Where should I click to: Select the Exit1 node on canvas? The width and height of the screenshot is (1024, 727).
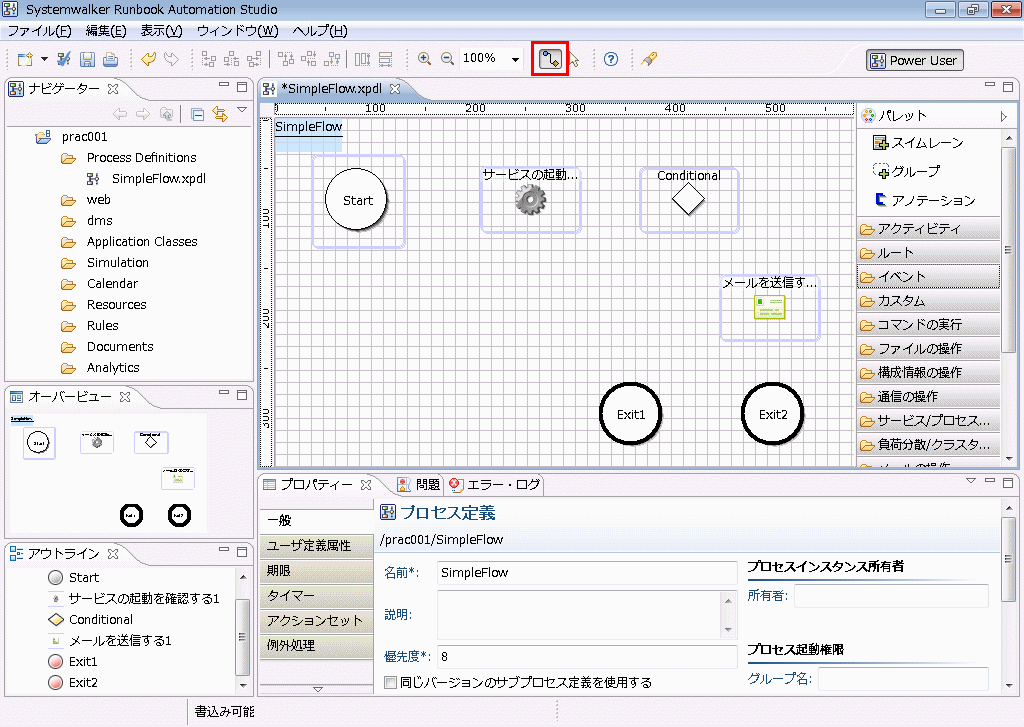click(x=631, y=414)
